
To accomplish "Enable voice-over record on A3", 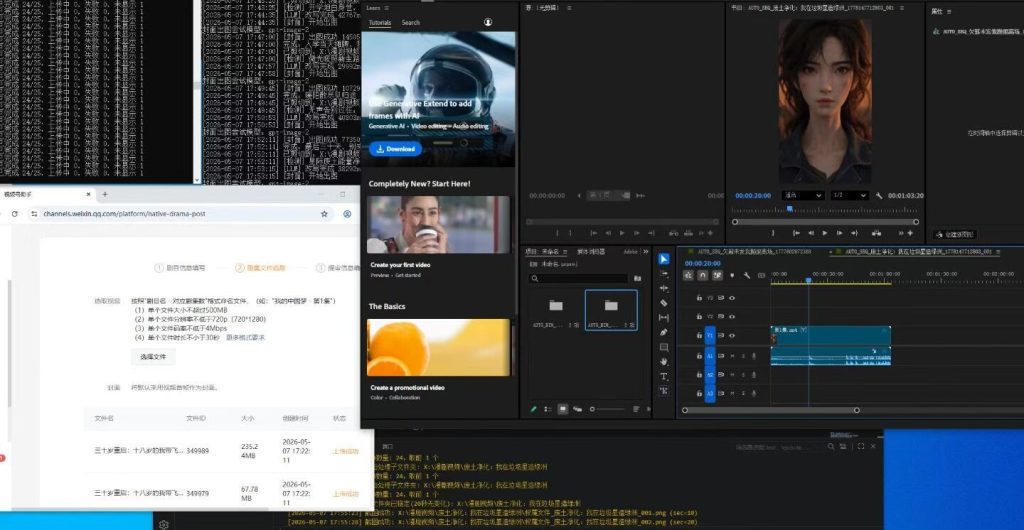I will tap(754, 394).
